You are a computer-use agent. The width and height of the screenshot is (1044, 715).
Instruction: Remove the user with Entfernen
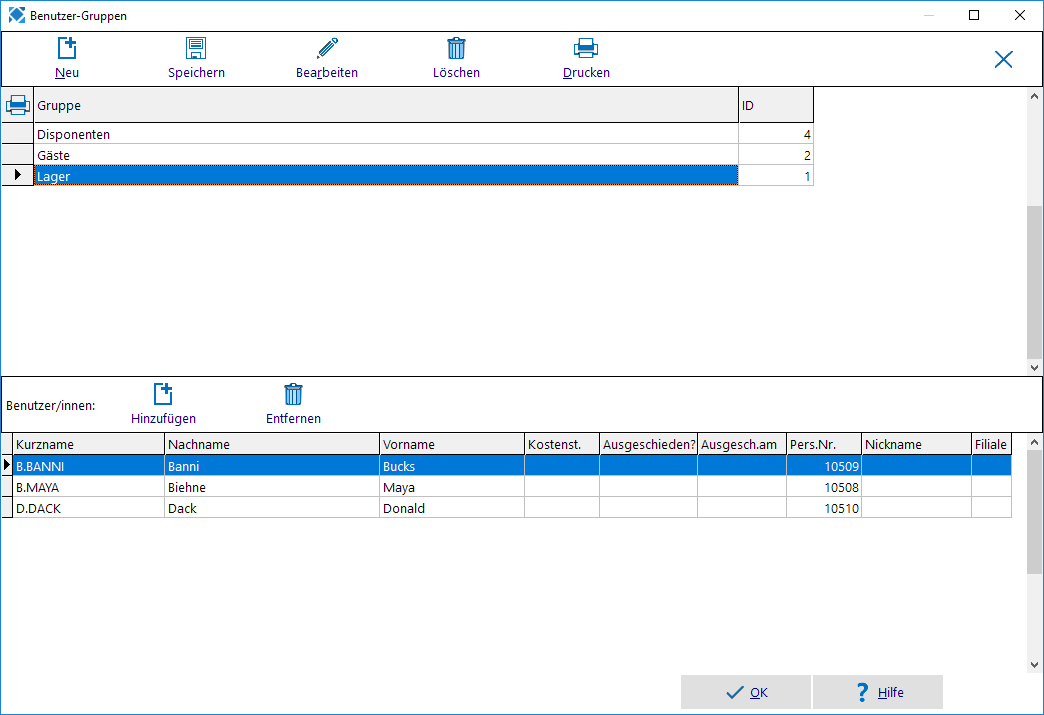click(293, 404)
